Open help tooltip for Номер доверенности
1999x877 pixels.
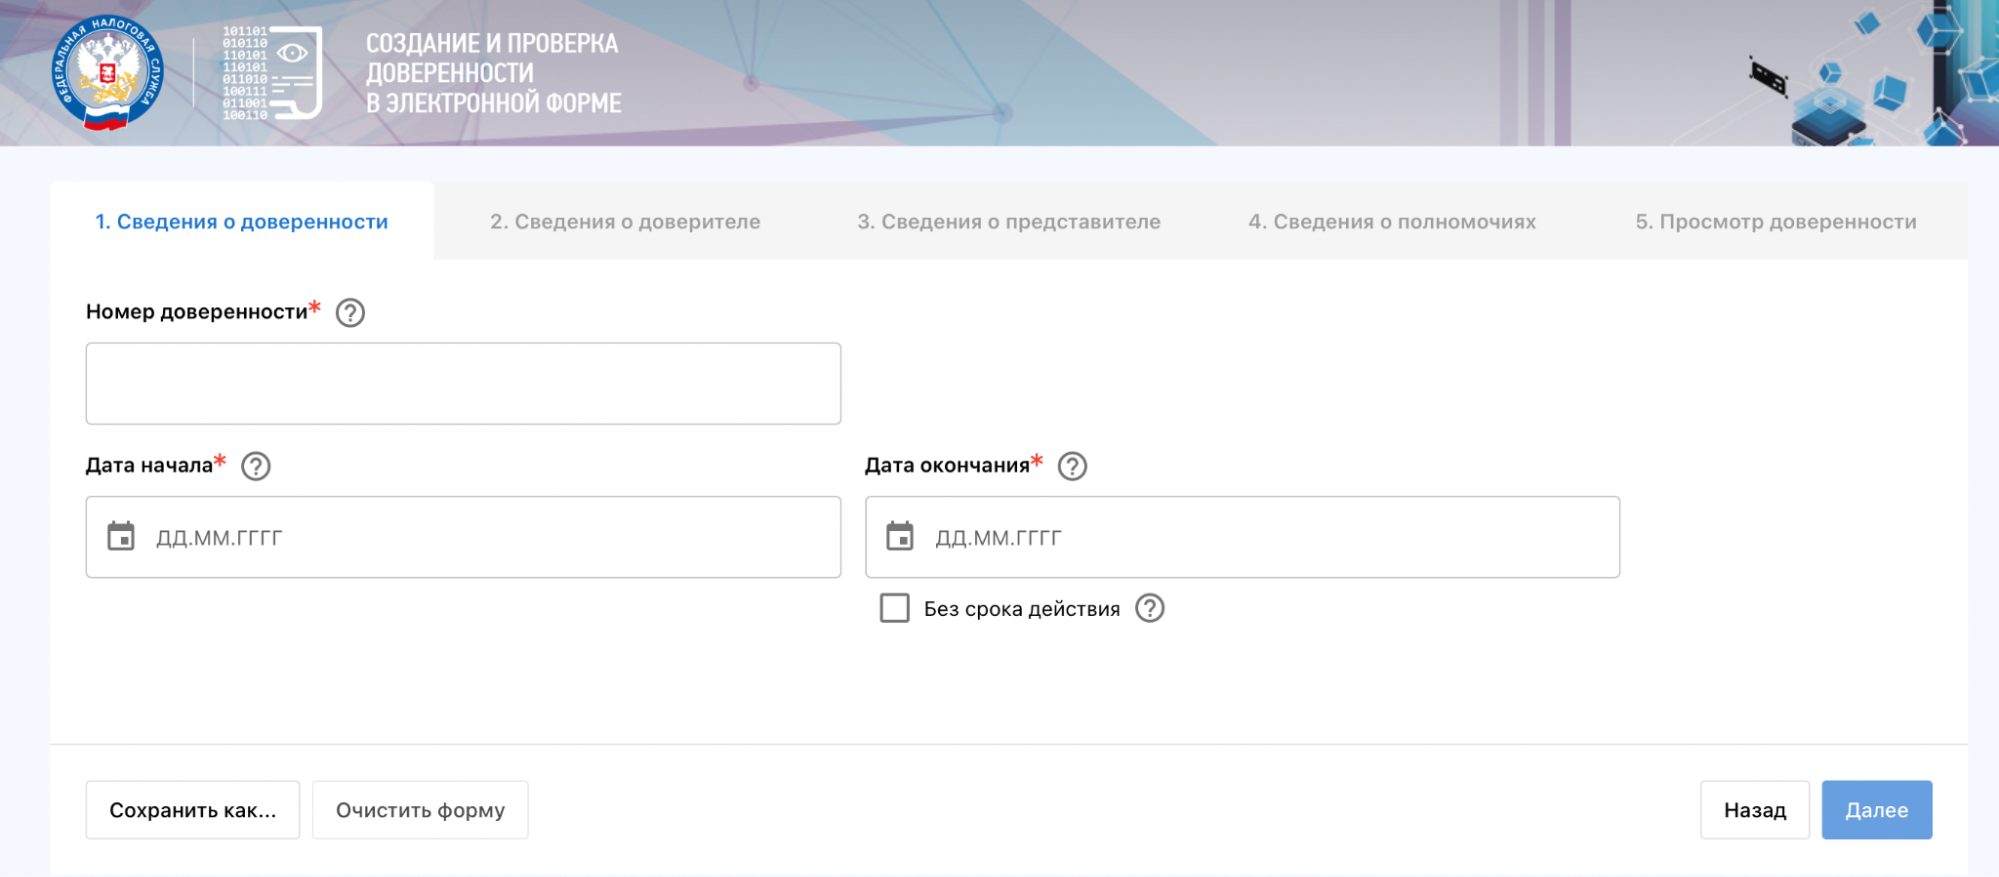coord(350,313)
